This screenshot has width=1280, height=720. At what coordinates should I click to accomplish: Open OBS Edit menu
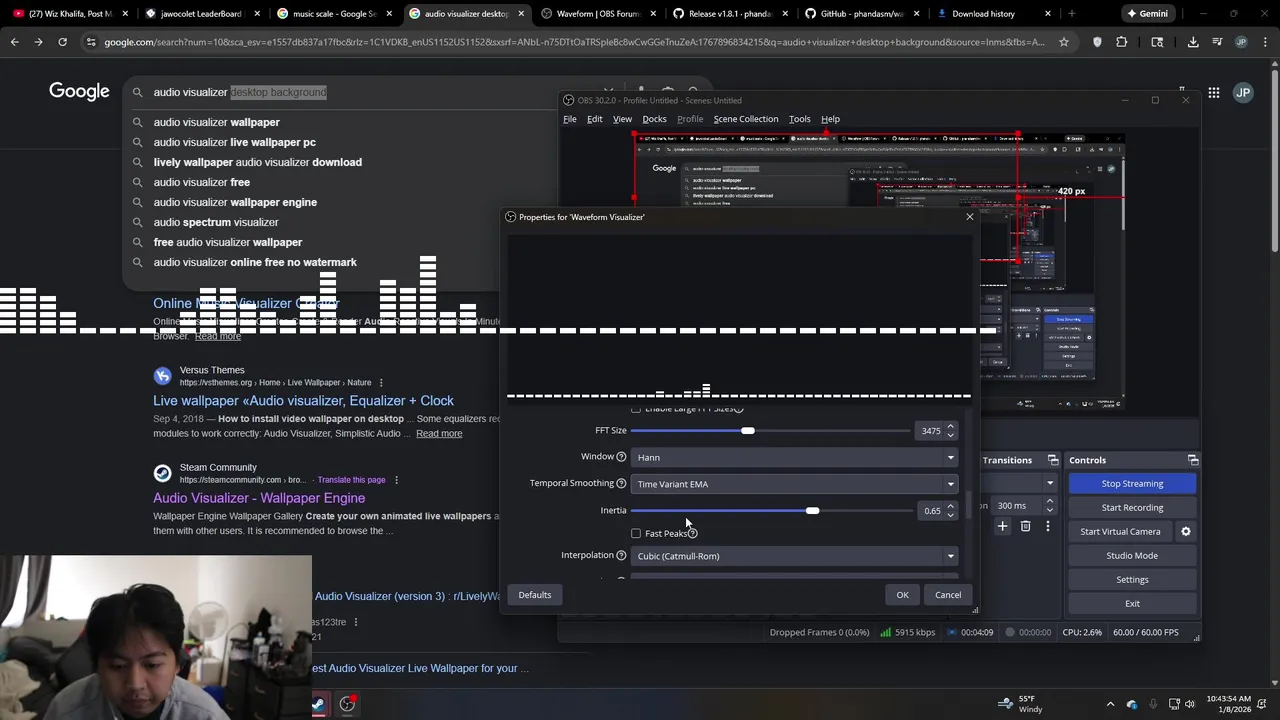click(594, 119)
